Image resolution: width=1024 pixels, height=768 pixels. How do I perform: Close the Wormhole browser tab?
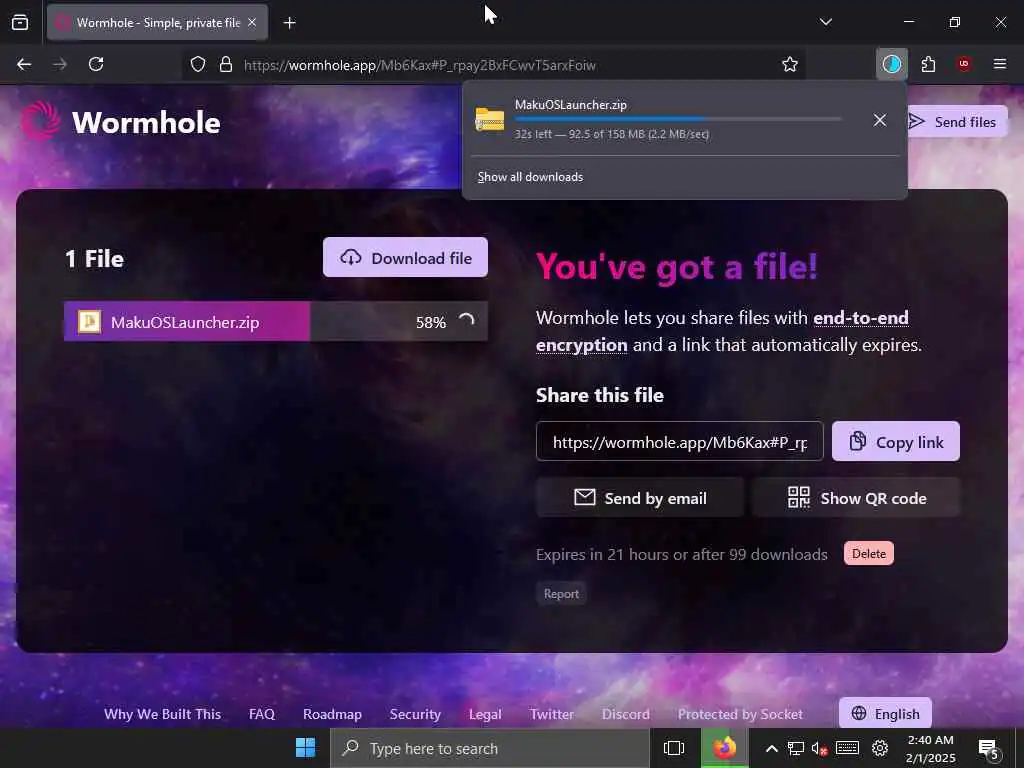(252, 22)
